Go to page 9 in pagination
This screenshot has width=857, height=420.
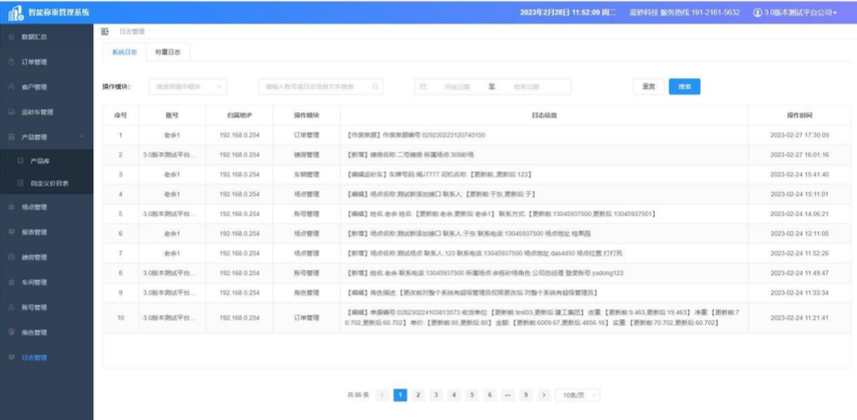pyautogui.click(x=525, y=395)
